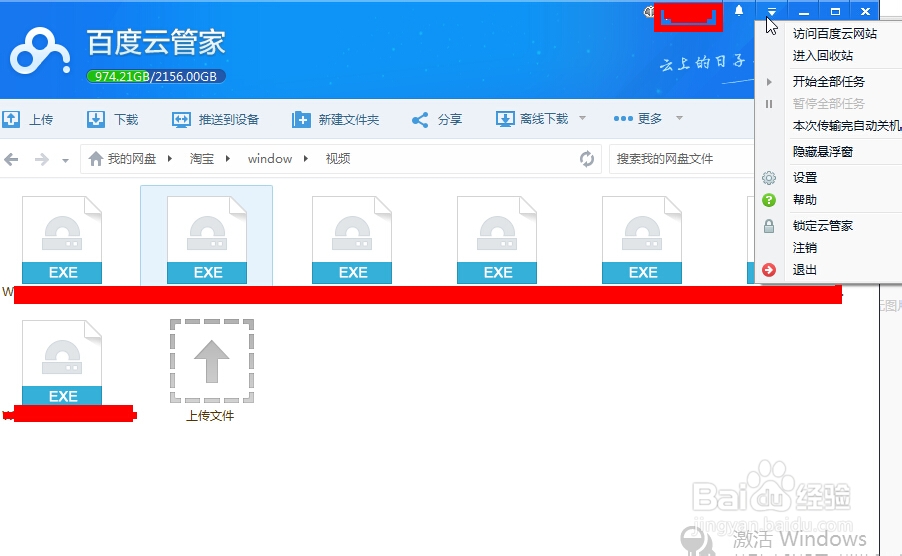Click 视频 in the breadcrumb path
The height and width of the screenshot is (556, 902).
point(338,159)
